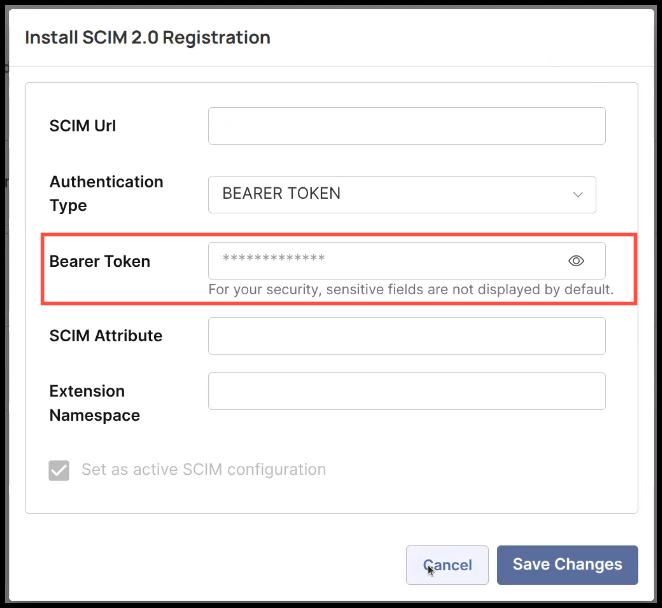The height and width of the screenshot is (608, 662).
Task: Toggle 'Set as active SCIM configuration' checkbox
Action: (59, 470)
